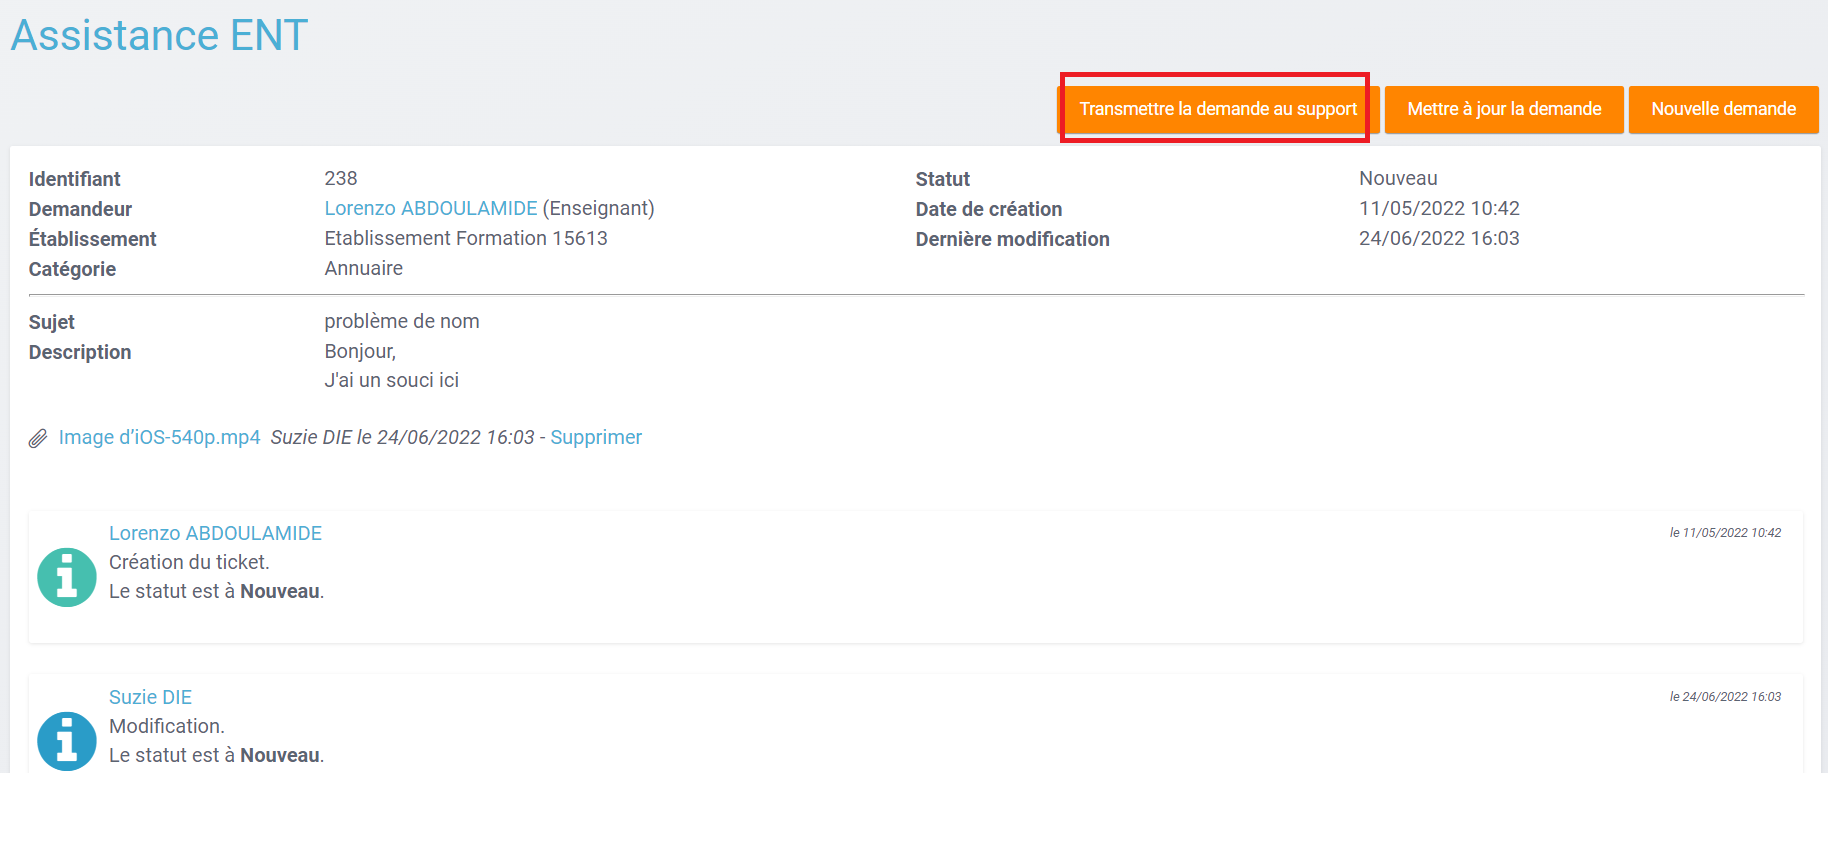Open the Suzie DIE author link
1828x850 pixels.
[x=150, y=697]
